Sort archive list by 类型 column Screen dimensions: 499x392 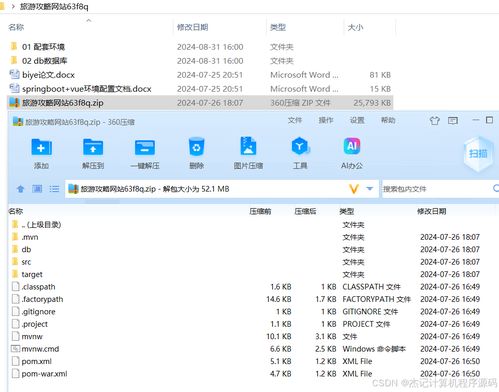(x=347, y=211)
